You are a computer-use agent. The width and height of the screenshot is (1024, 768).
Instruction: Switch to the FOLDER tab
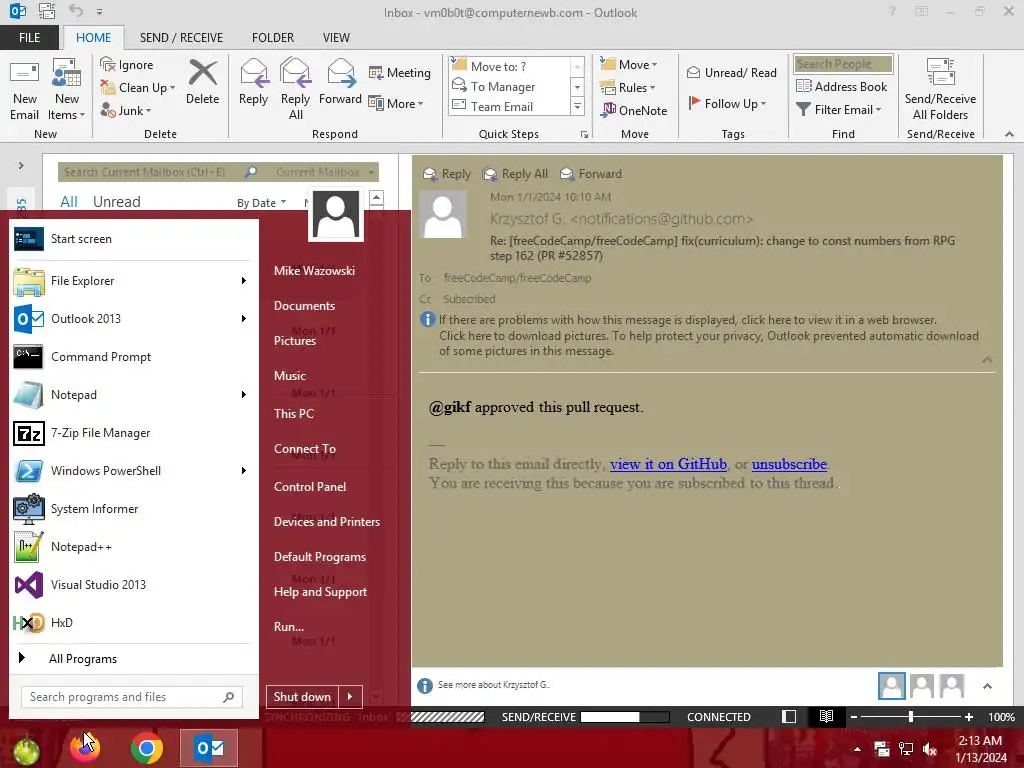pos(273,38)
